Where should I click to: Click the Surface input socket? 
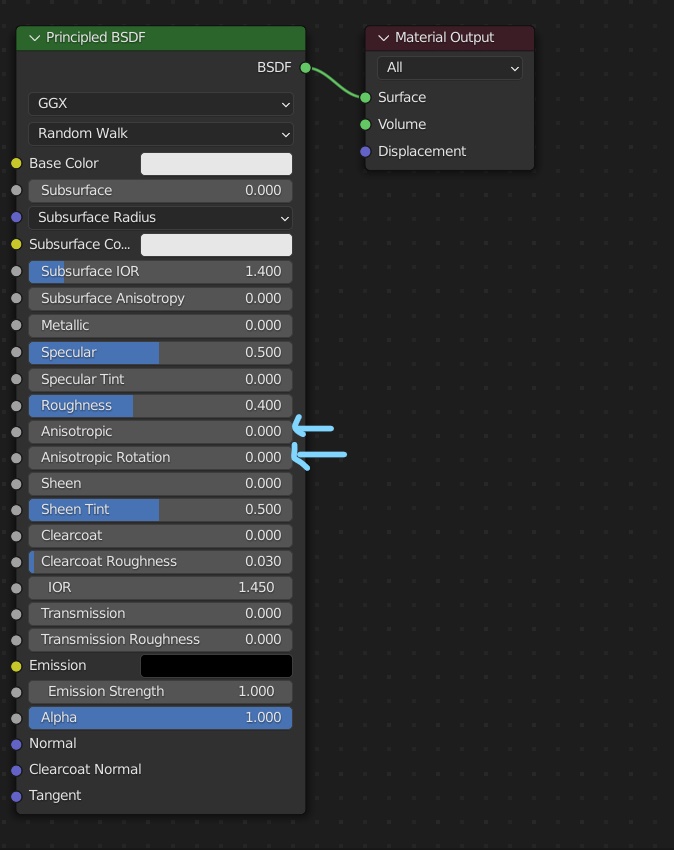[365, 98]
